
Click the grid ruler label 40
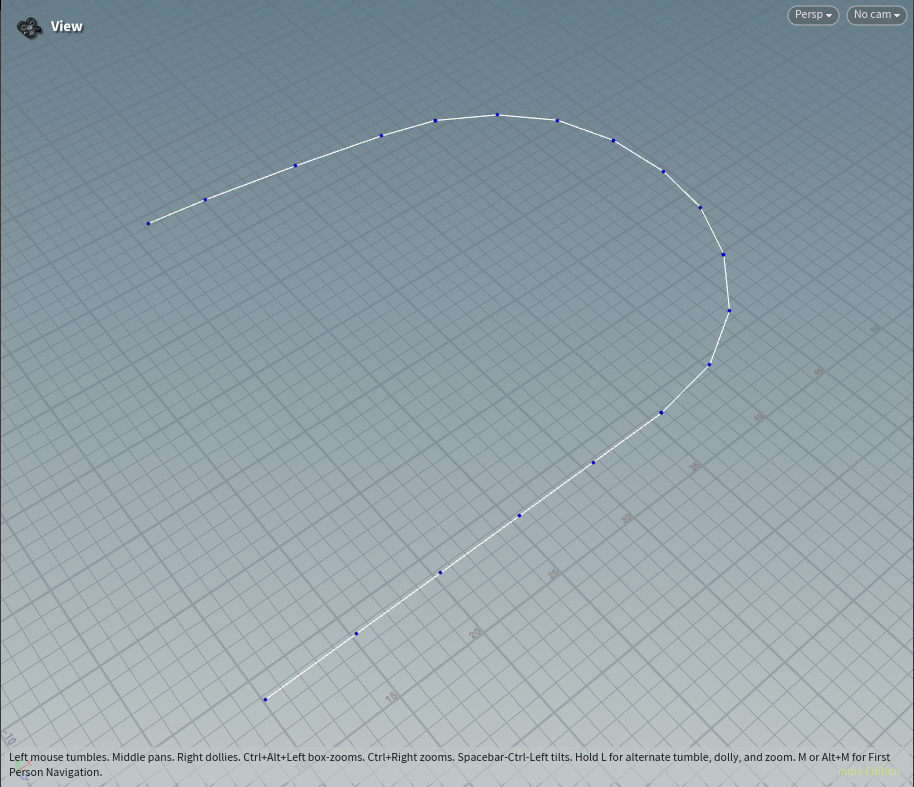tap(759, 418)
